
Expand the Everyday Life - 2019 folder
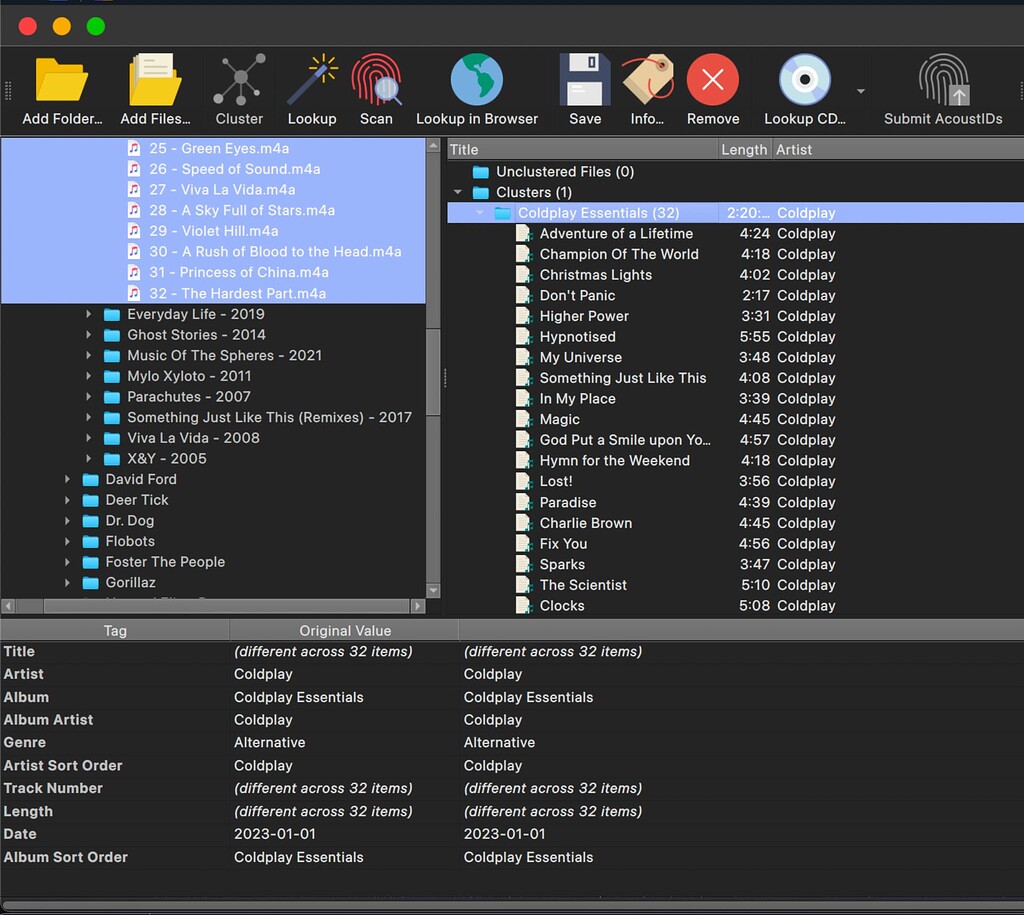[88, 314]
